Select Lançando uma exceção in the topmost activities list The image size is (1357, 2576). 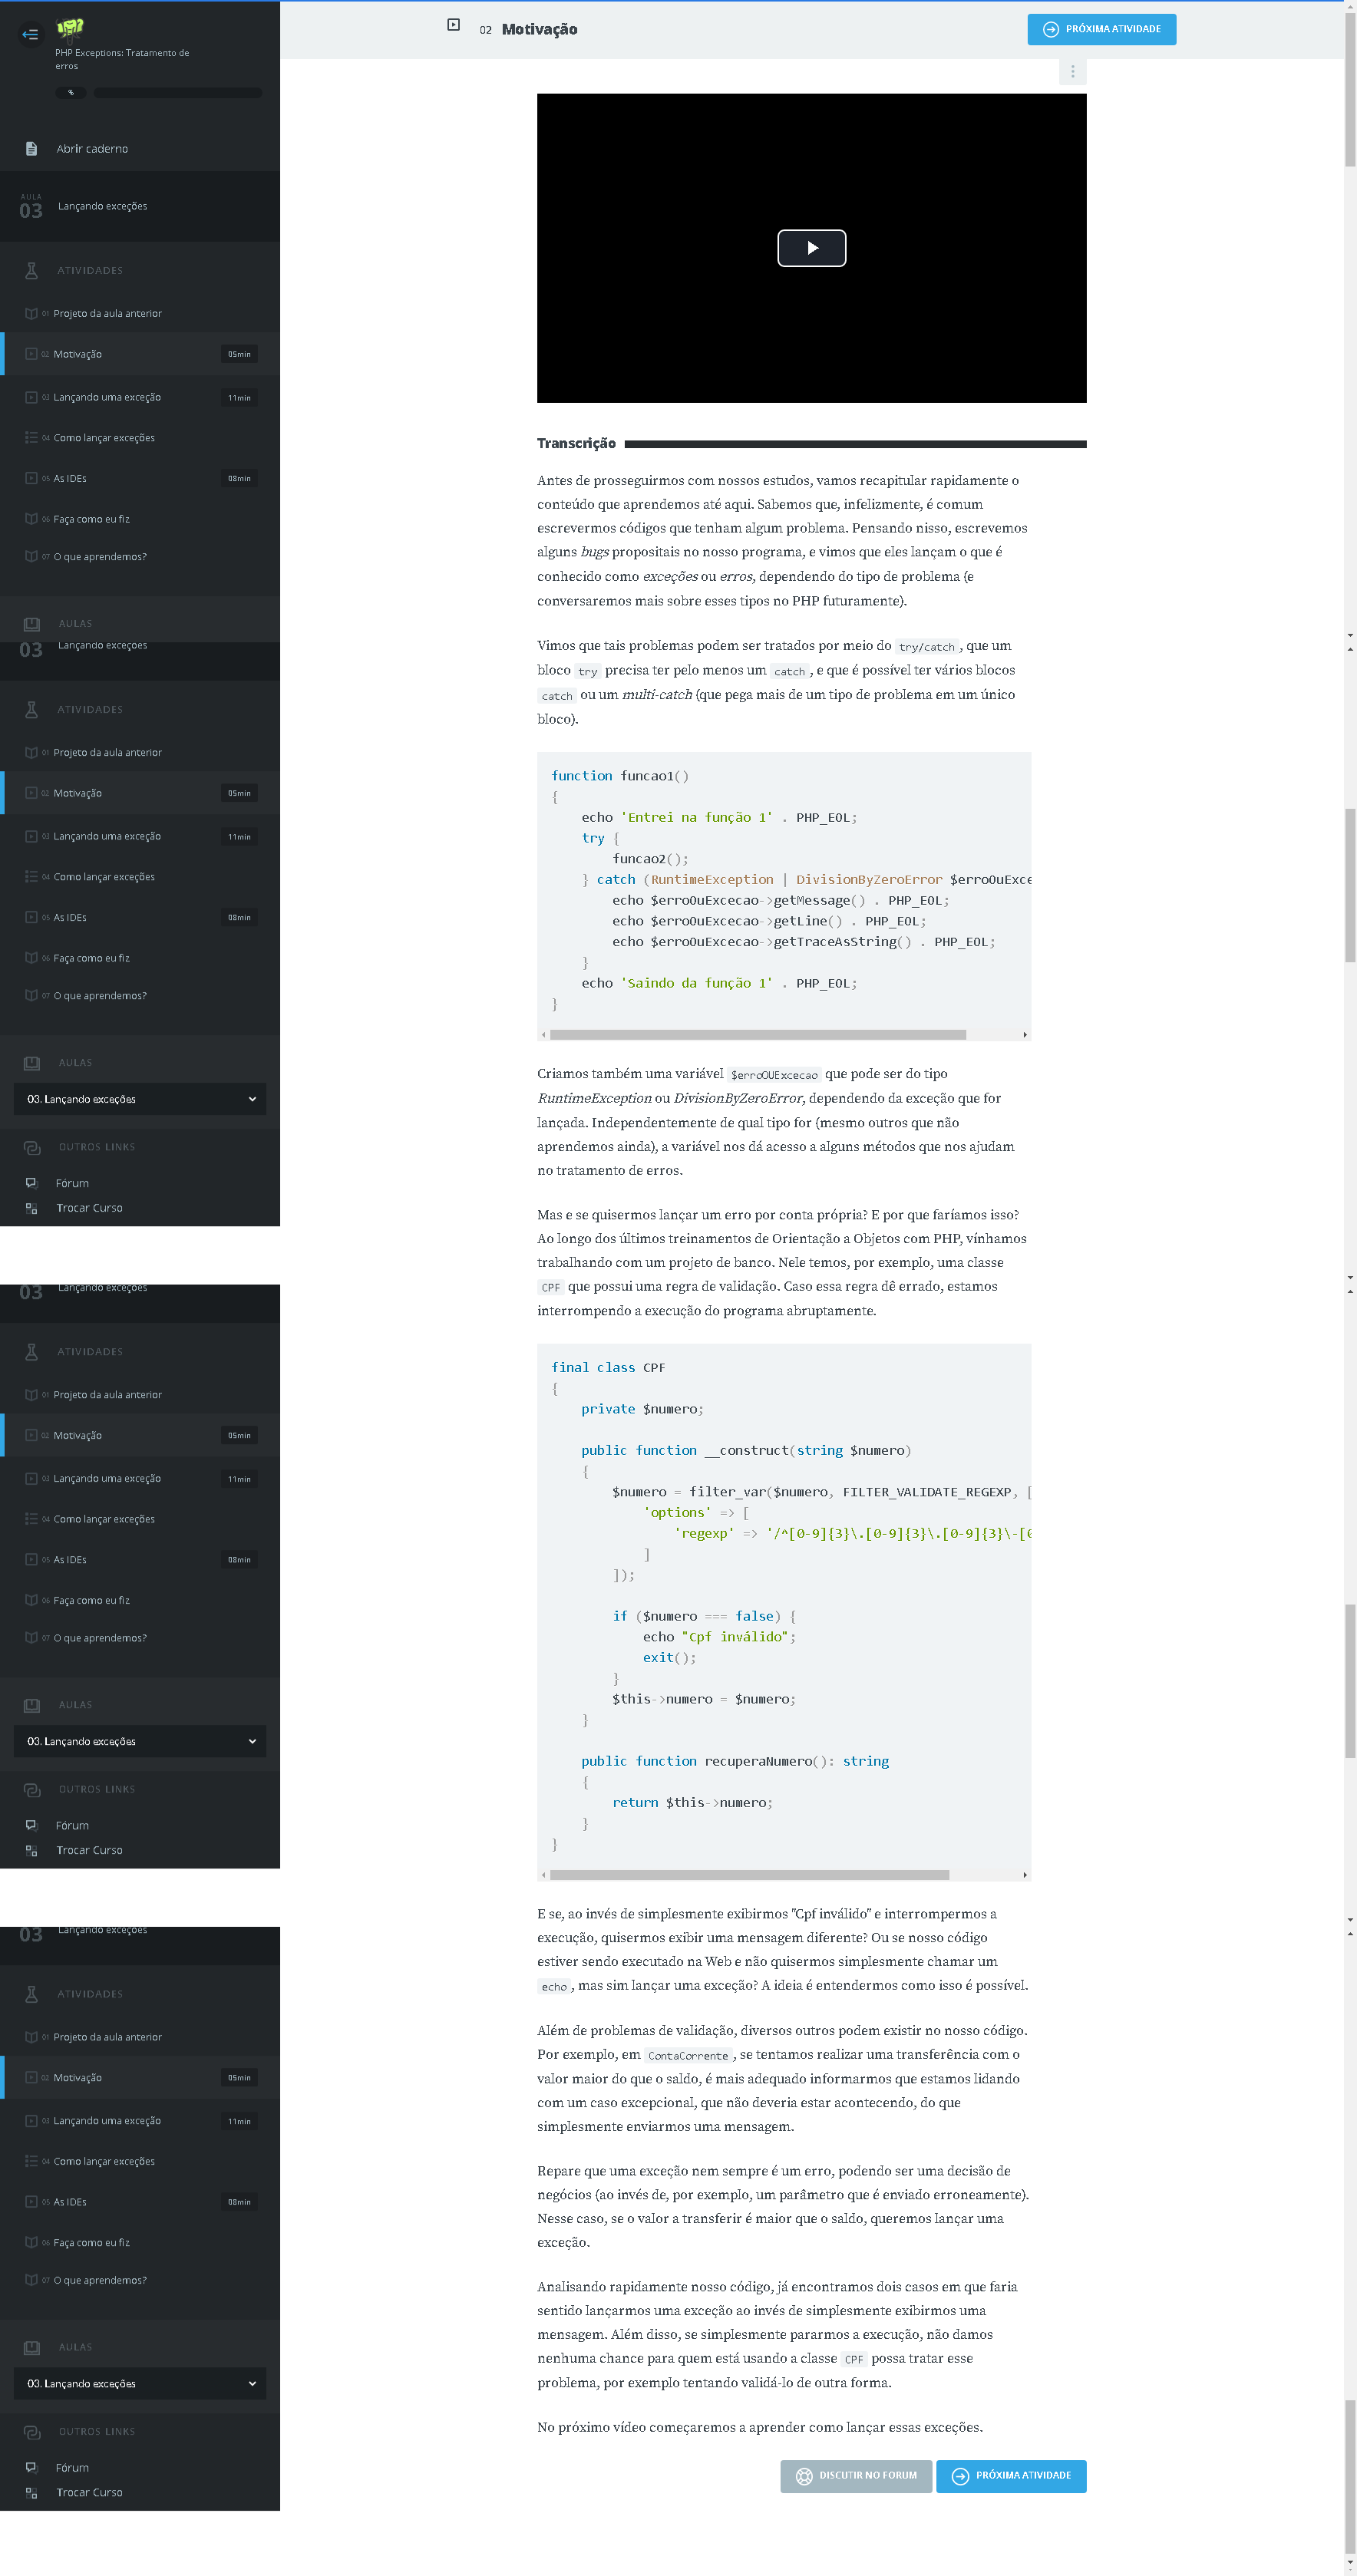tap(107, 397)
